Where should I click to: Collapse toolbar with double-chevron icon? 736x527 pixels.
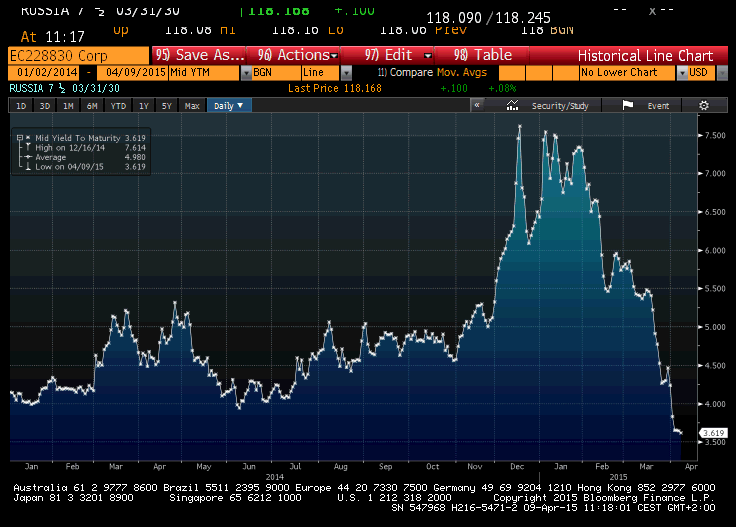click(x=477, y=106)
